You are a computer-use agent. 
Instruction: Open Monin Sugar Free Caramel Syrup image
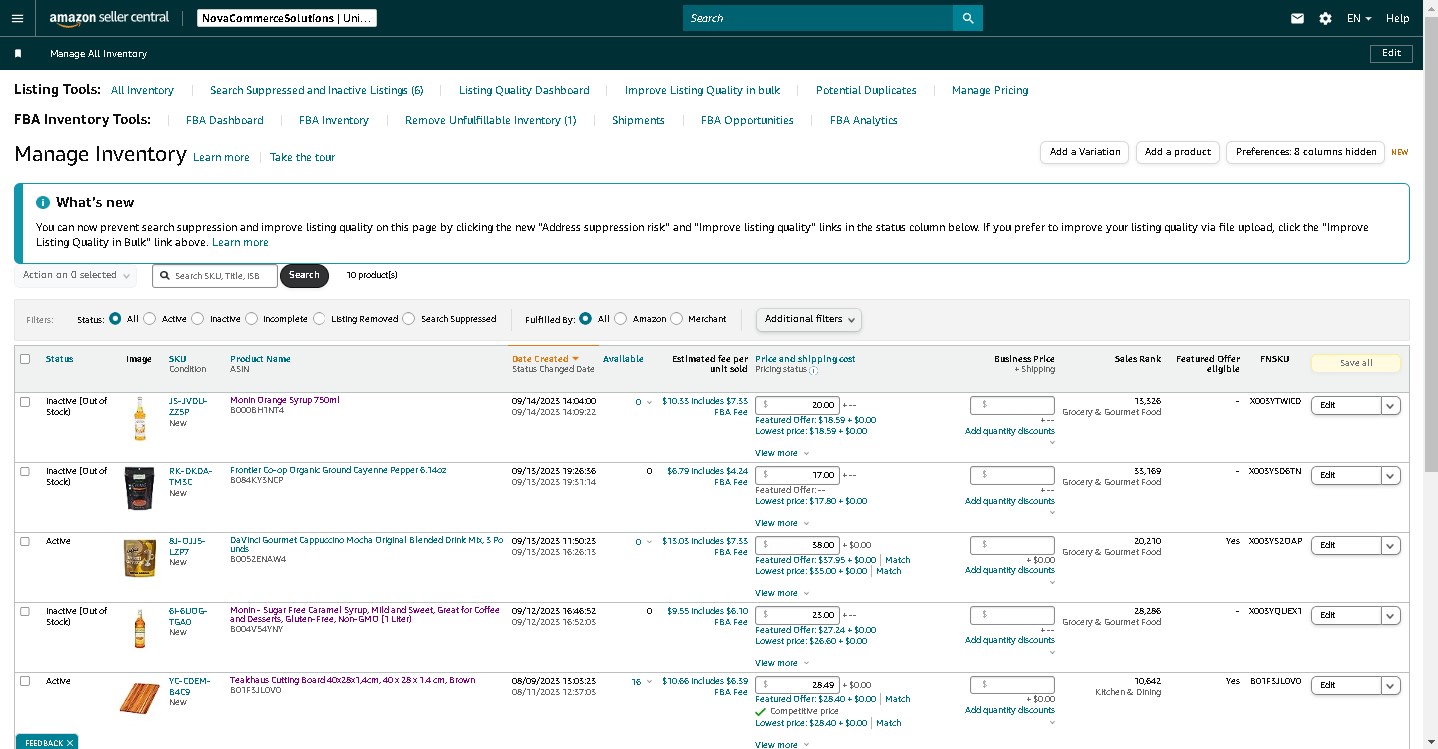pos(139,628)
